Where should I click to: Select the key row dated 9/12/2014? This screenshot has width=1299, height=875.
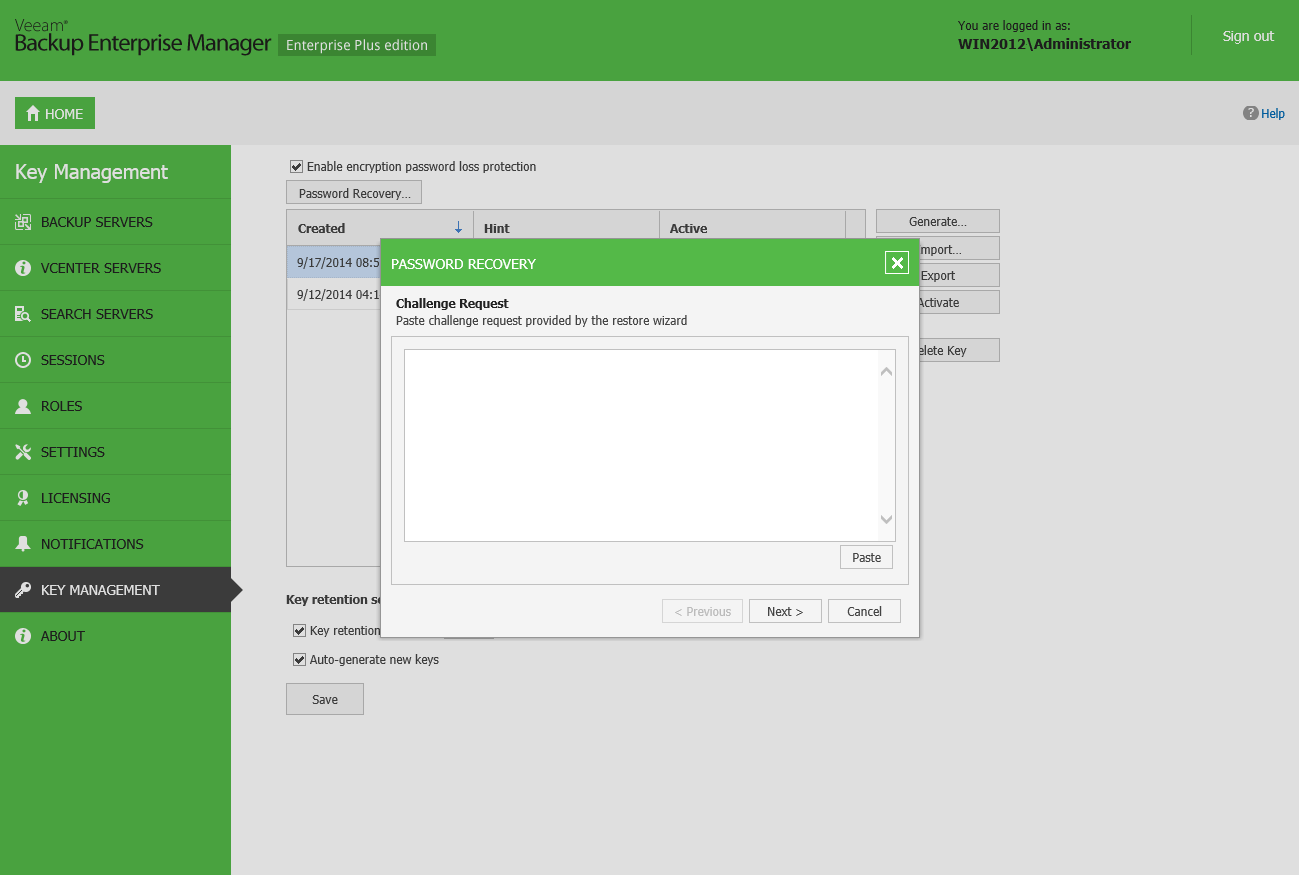click(334, 294)
